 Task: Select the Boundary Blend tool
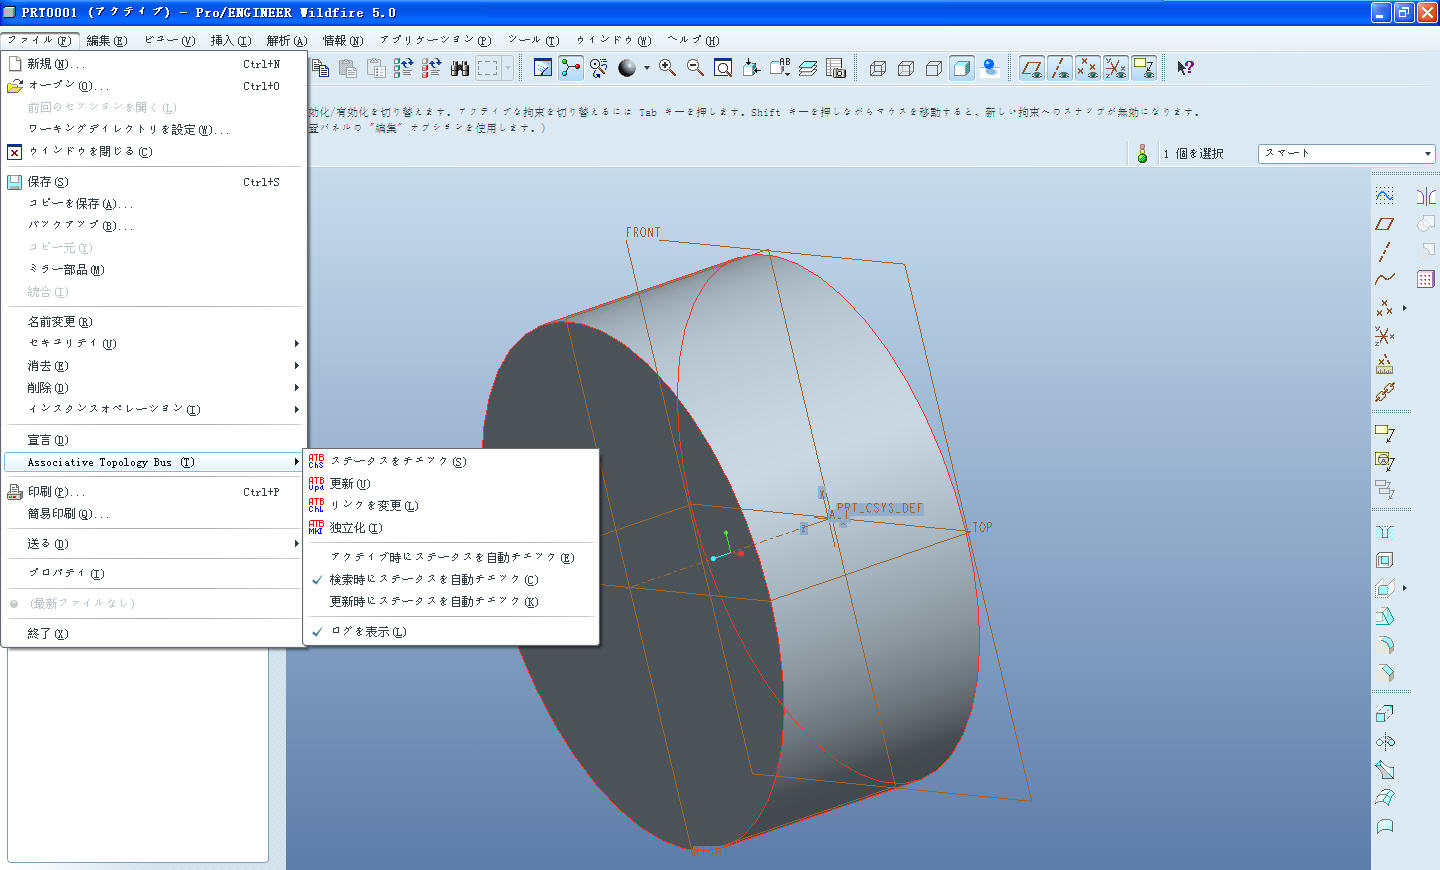1384,797
